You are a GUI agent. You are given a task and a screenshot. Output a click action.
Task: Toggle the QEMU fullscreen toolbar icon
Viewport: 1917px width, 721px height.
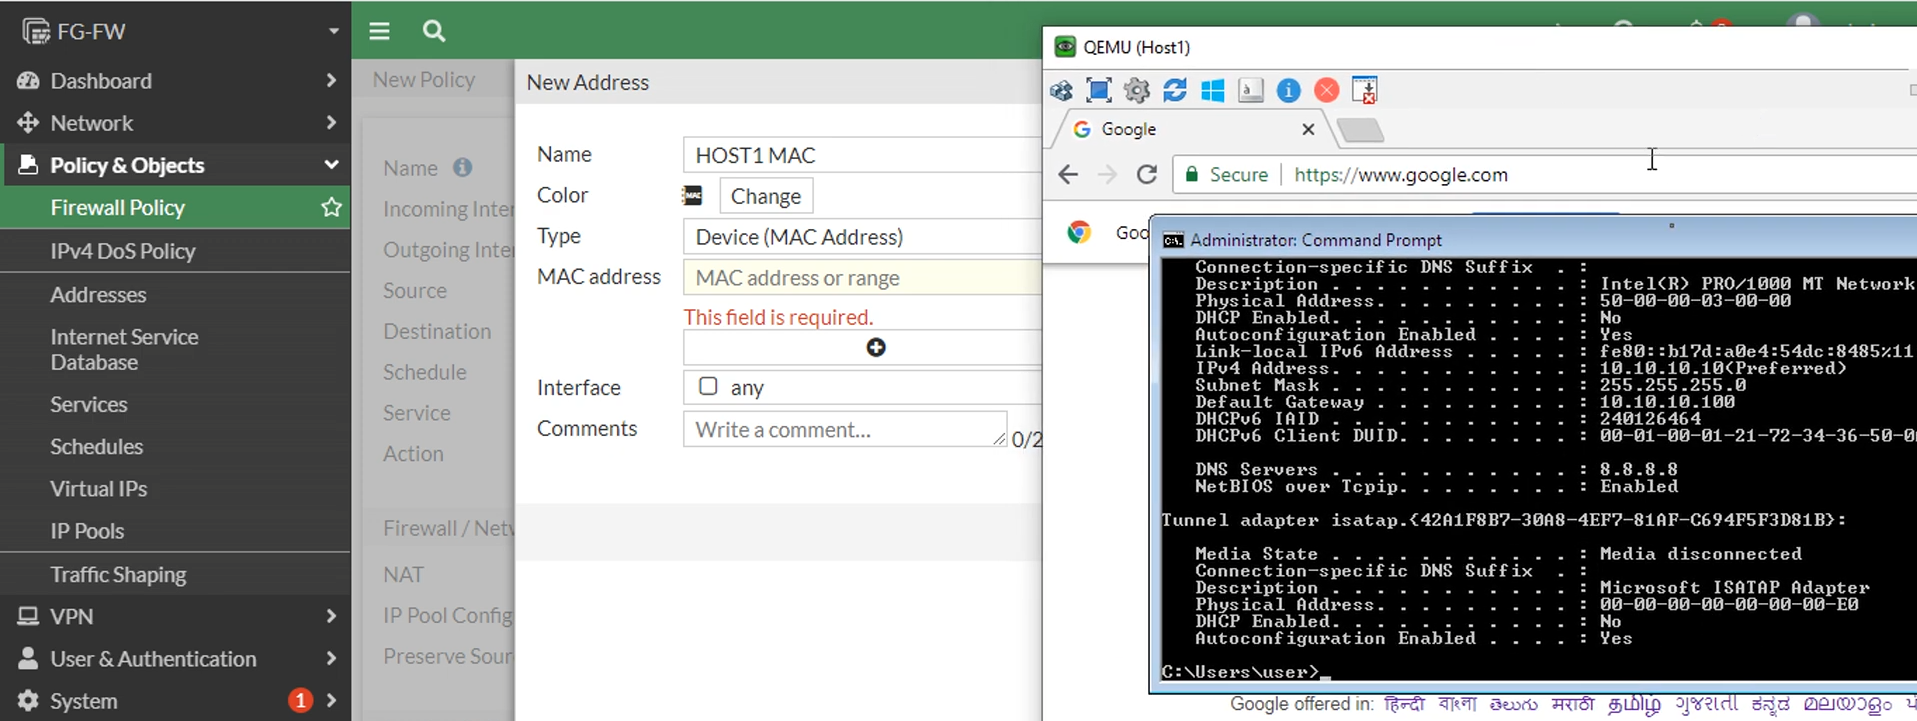coord(1098,91)
